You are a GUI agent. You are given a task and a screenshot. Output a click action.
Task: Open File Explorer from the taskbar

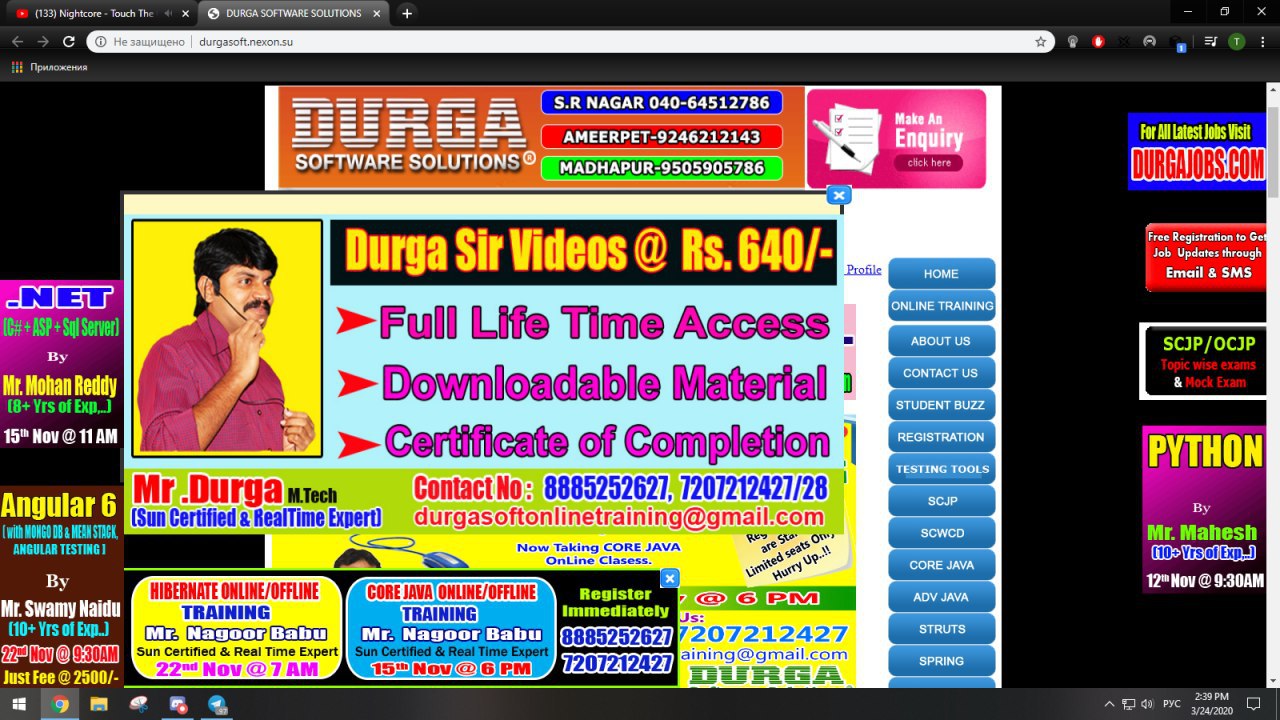(99, 704)
